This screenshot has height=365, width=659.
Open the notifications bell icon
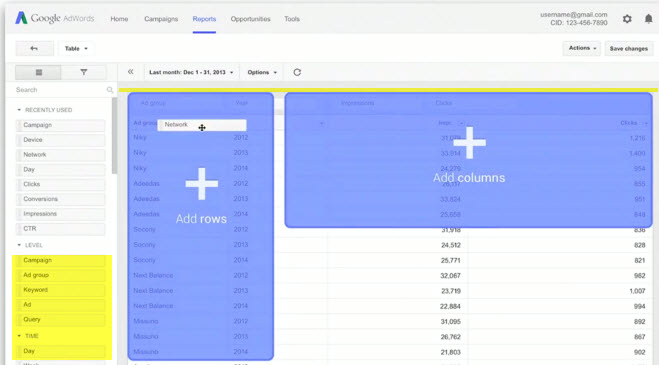click(648, 19)
